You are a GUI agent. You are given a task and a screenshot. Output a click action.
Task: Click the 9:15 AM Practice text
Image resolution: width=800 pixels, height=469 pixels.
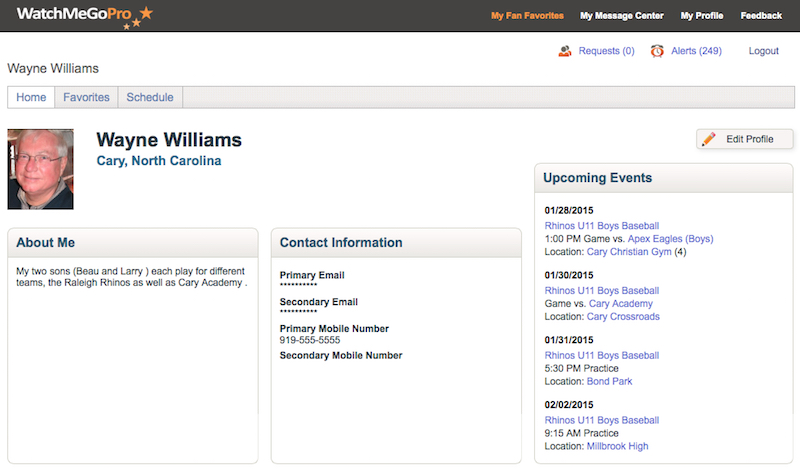pyautogui.click(x=581, y=433)
